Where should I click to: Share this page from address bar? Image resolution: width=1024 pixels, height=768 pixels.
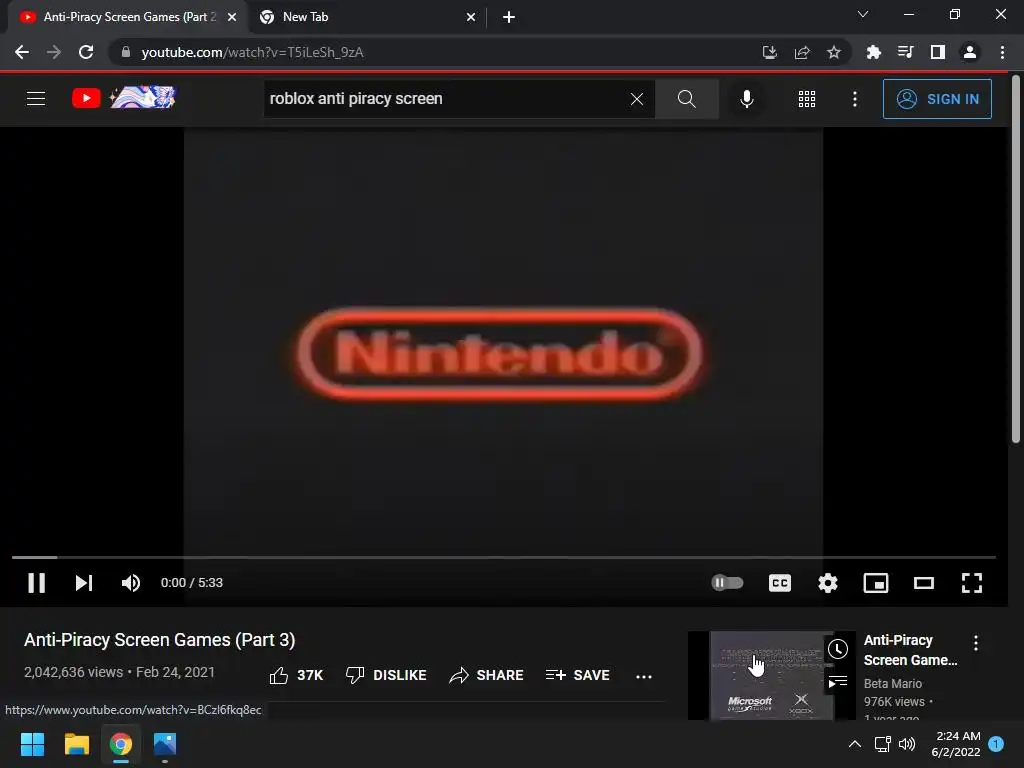coord(802,52)
